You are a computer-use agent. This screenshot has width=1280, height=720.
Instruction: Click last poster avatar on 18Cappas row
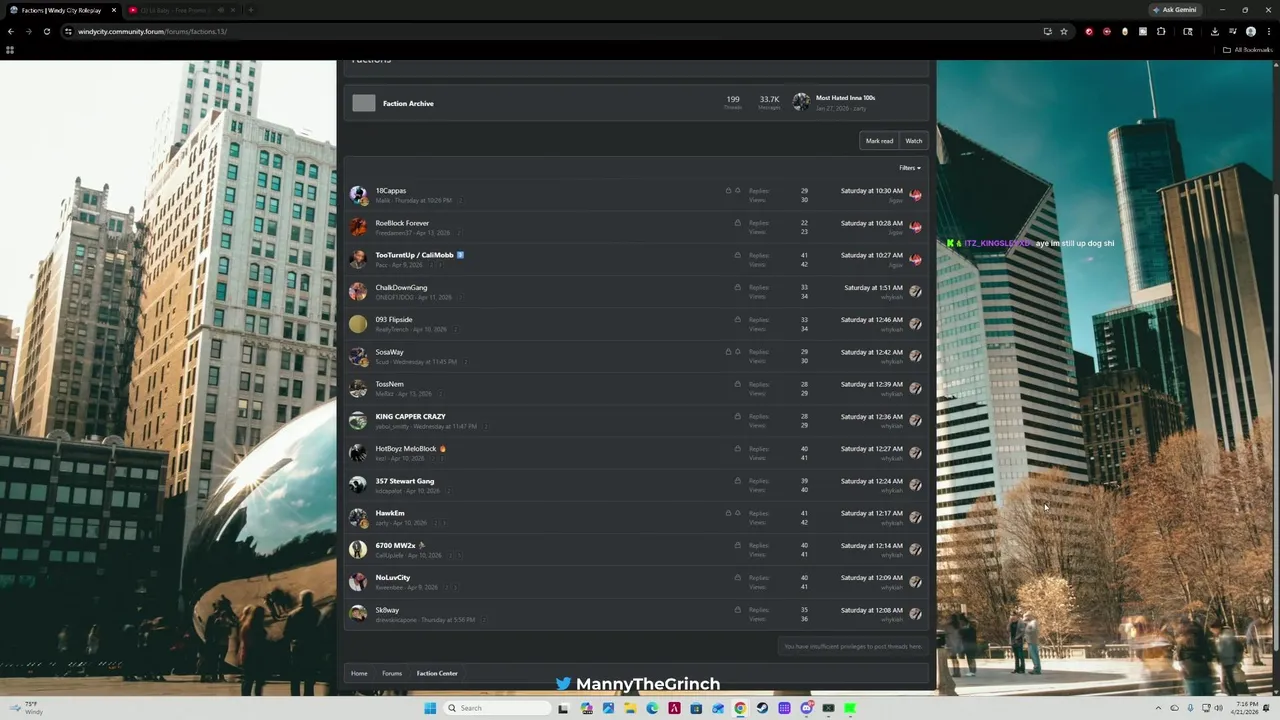click(x=915, y=195)
